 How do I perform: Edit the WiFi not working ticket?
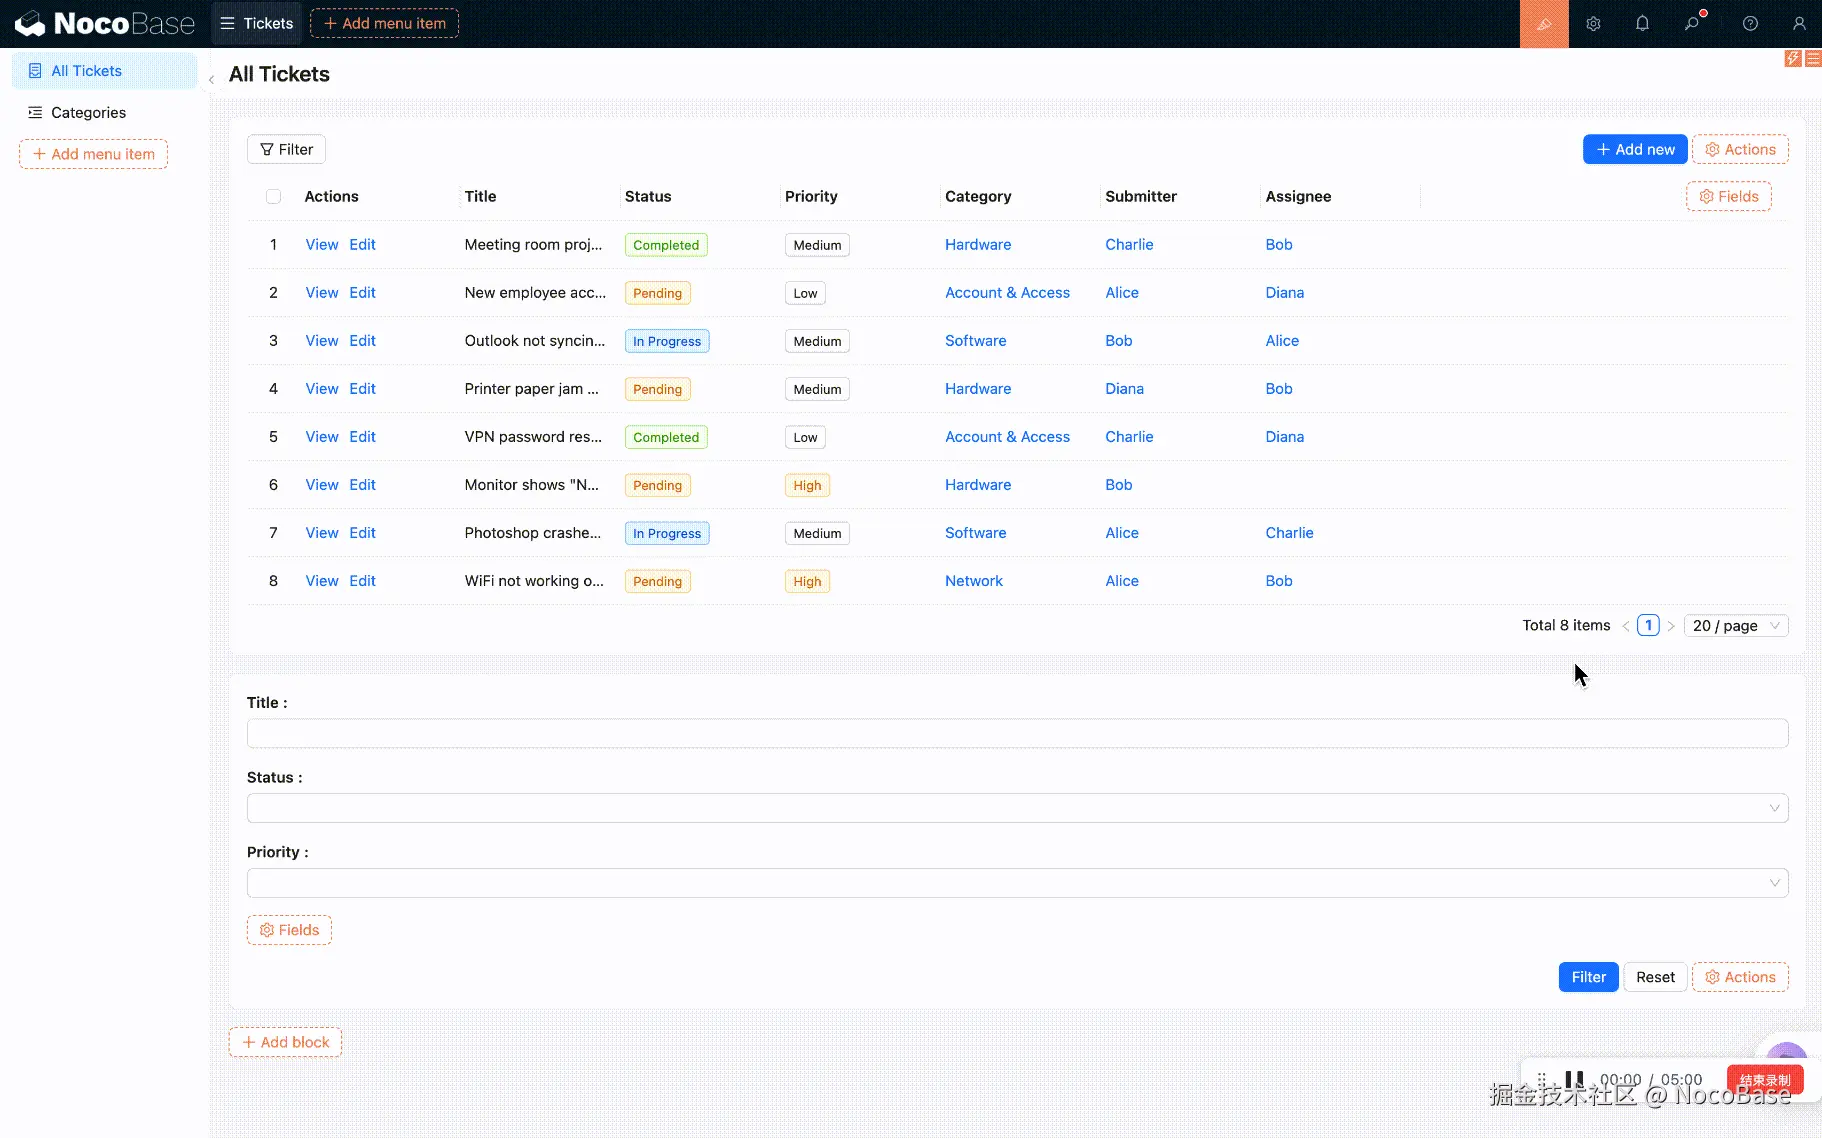[x=362, y=581]
